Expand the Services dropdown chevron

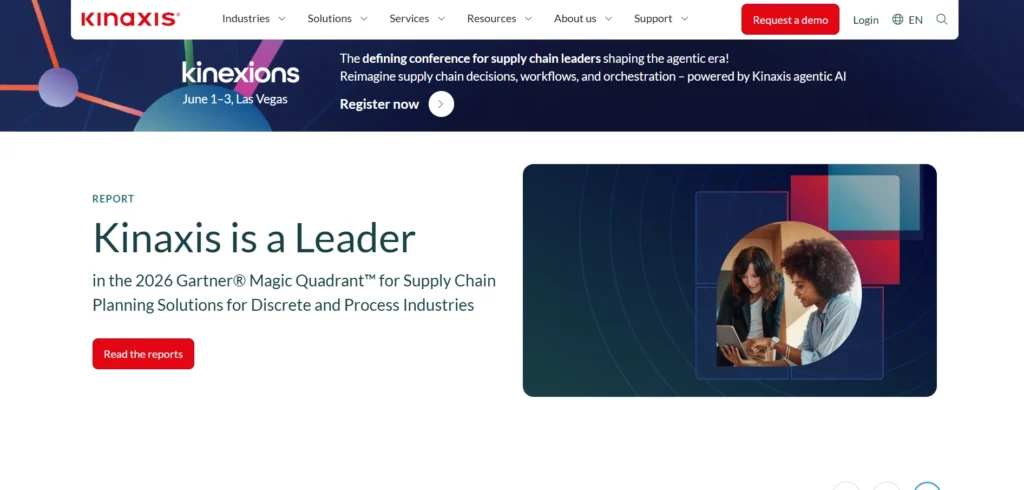click(x=441, y=19)
